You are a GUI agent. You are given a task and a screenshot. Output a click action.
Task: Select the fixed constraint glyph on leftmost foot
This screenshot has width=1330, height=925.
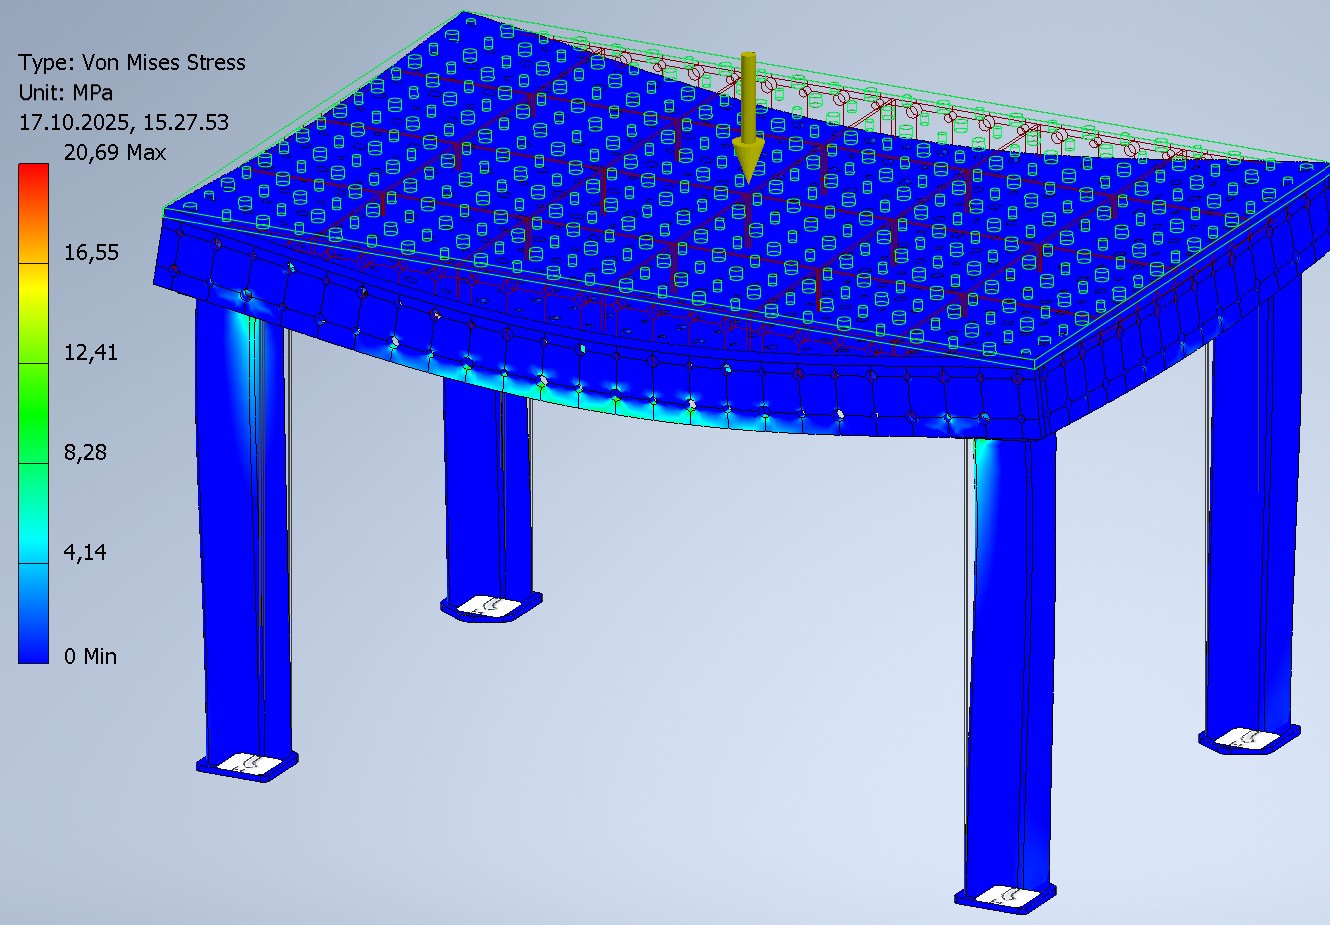pos(246,764)
